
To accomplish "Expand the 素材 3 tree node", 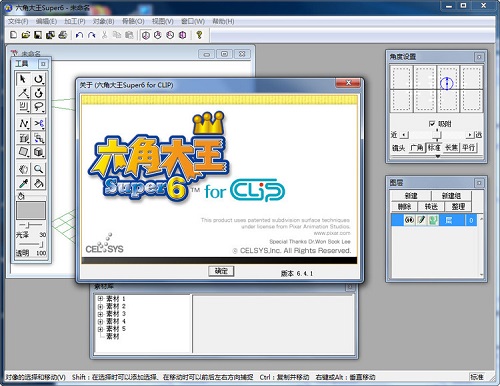I will 100,314.
